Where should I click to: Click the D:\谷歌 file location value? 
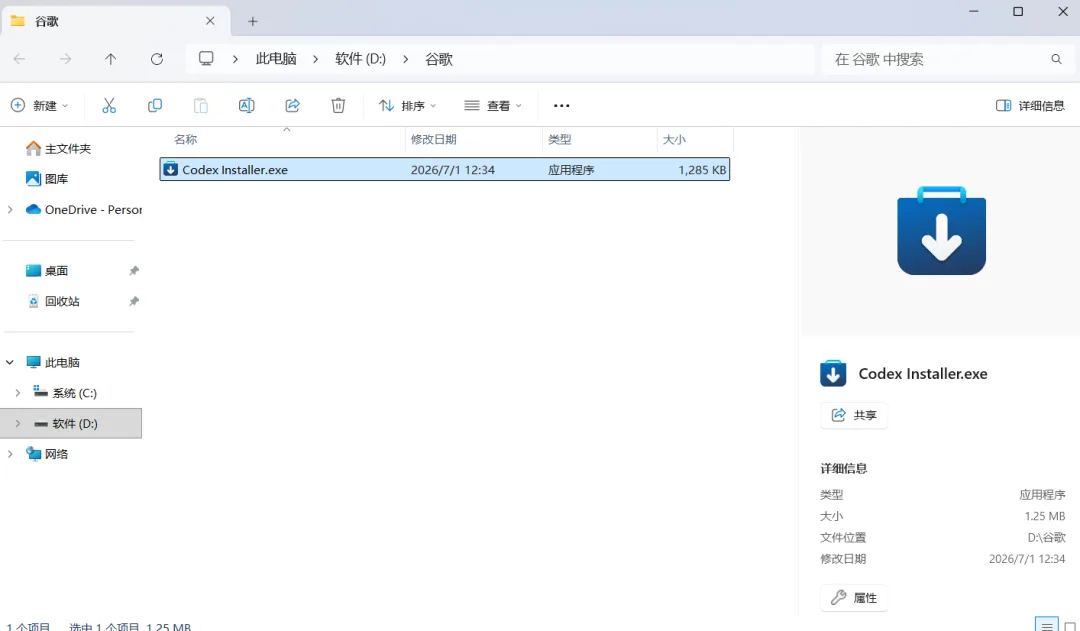tap(1046, 537)
